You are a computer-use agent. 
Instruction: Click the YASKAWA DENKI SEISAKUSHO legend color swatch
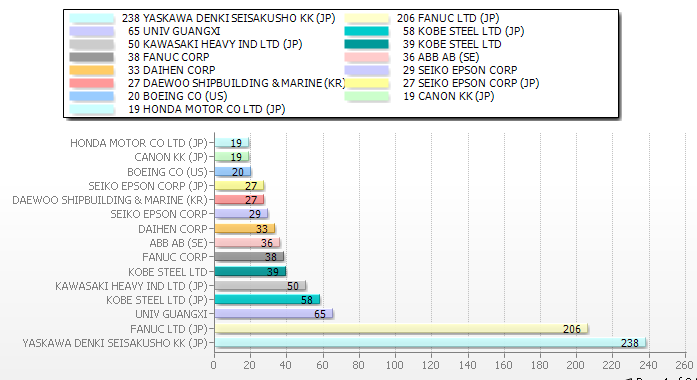pyautogui.click(x=92, y=18)
